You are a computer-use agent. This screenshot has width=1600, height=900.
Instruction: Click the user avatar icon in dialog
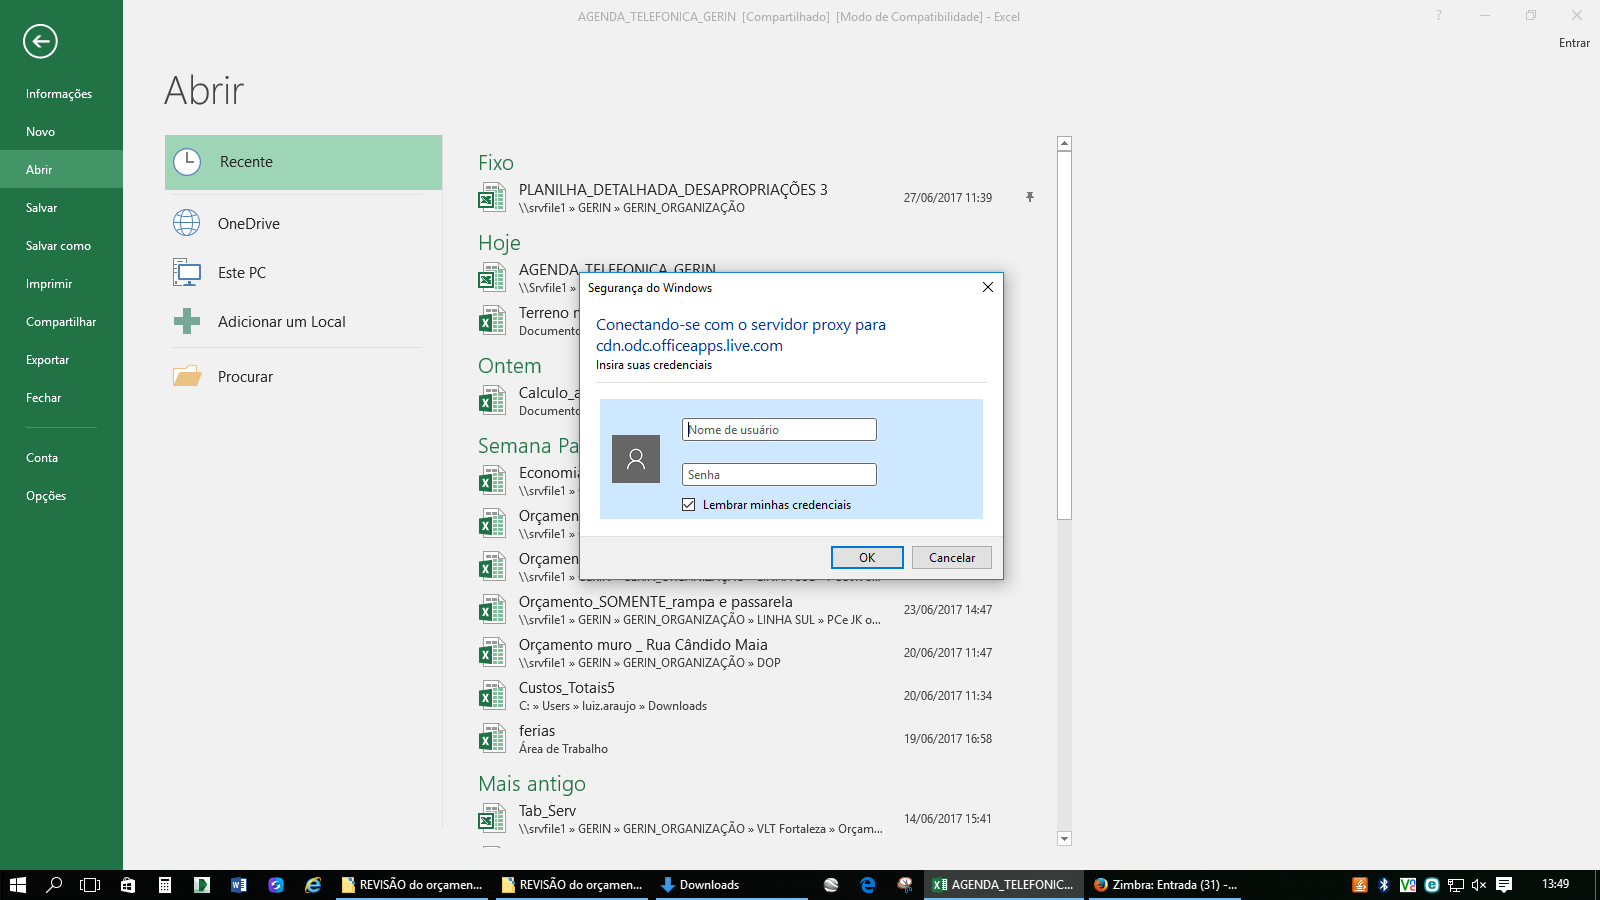tap(636, 459)
